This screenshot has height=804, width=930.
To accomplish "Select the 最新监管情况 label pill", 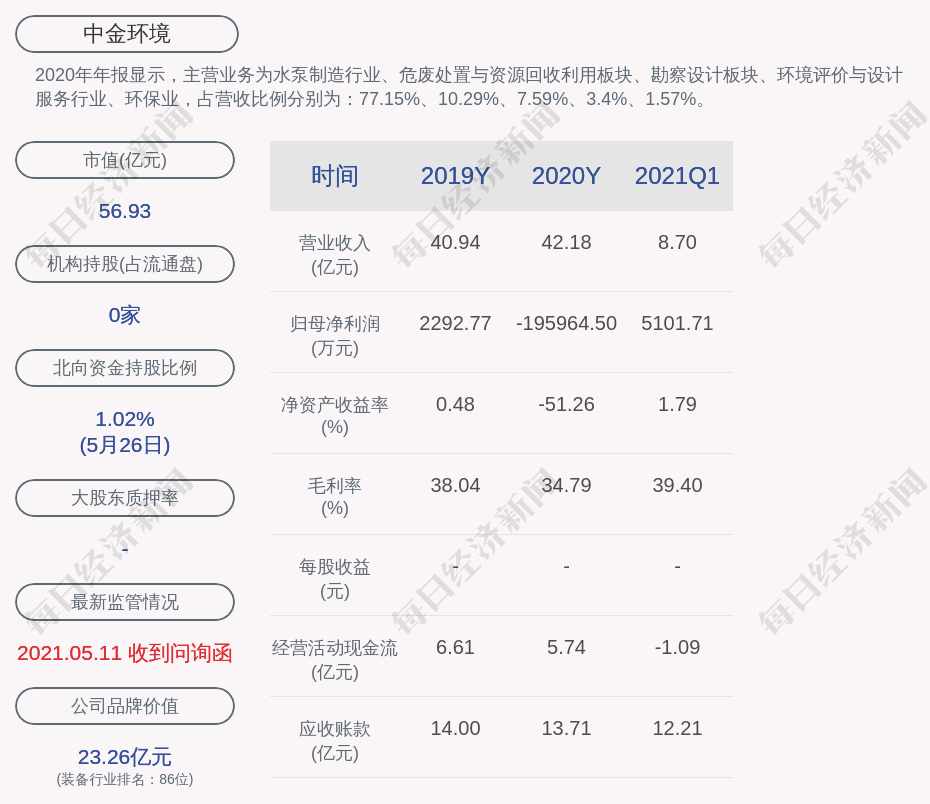I will (125, 602).
